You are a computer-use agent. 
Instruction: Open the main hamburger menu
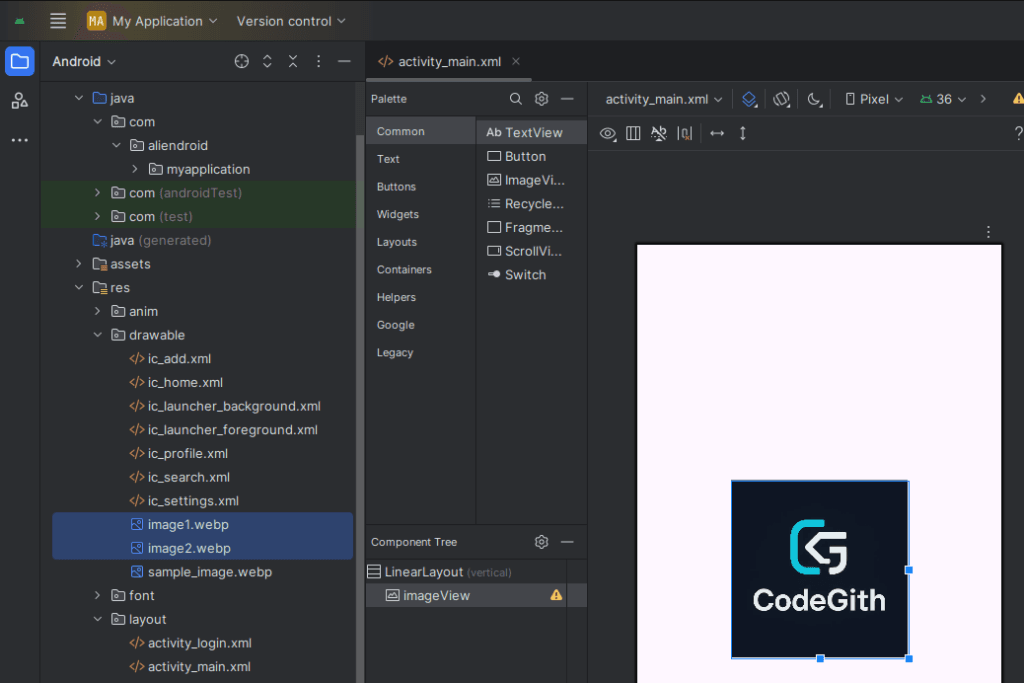58,21
